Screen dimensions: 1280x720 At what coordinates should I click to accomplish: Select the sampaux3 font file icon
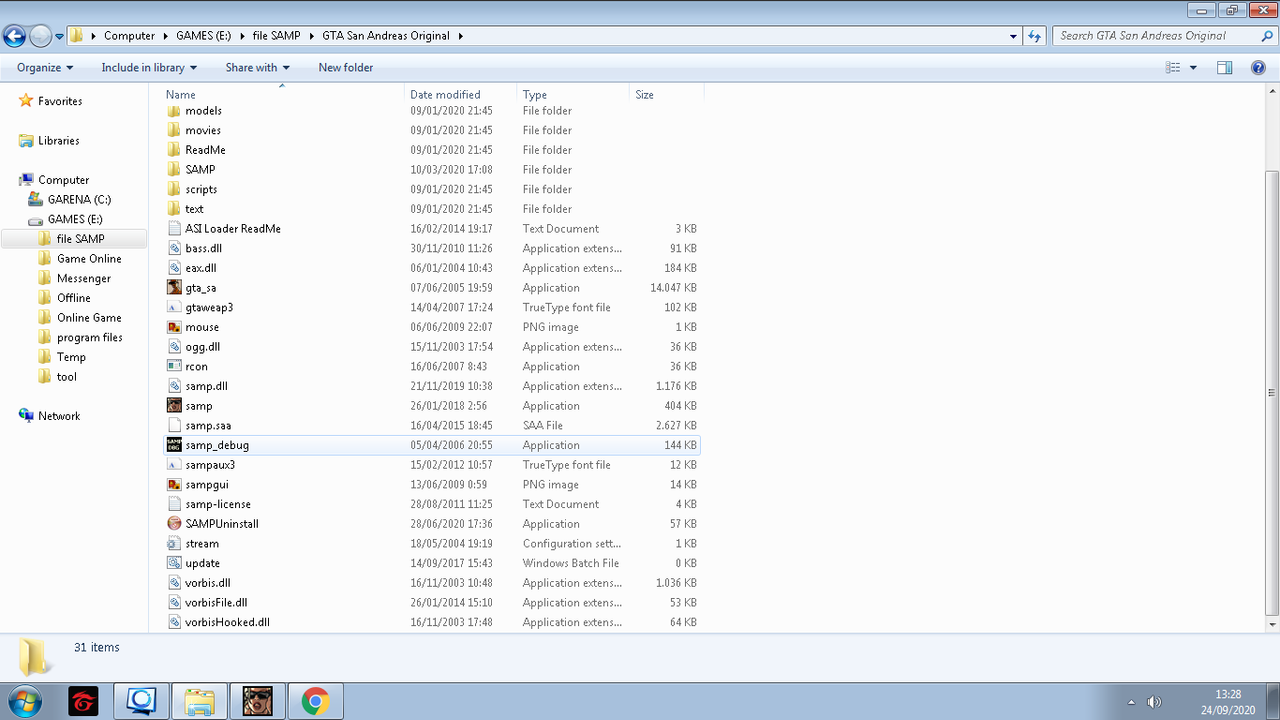pyautogui.click(x=174, y=465)
